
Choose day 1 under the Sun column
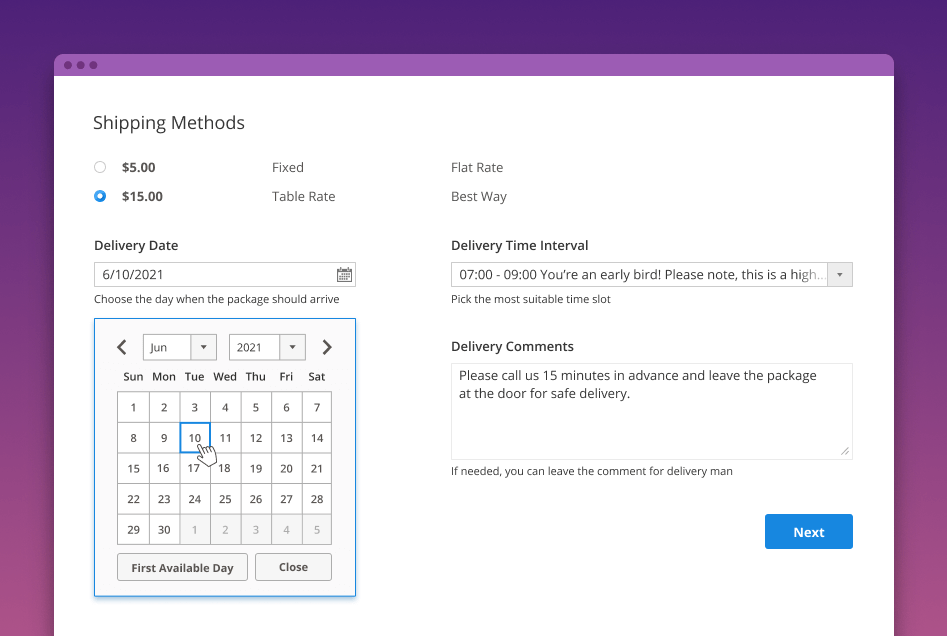coord(133,407)
